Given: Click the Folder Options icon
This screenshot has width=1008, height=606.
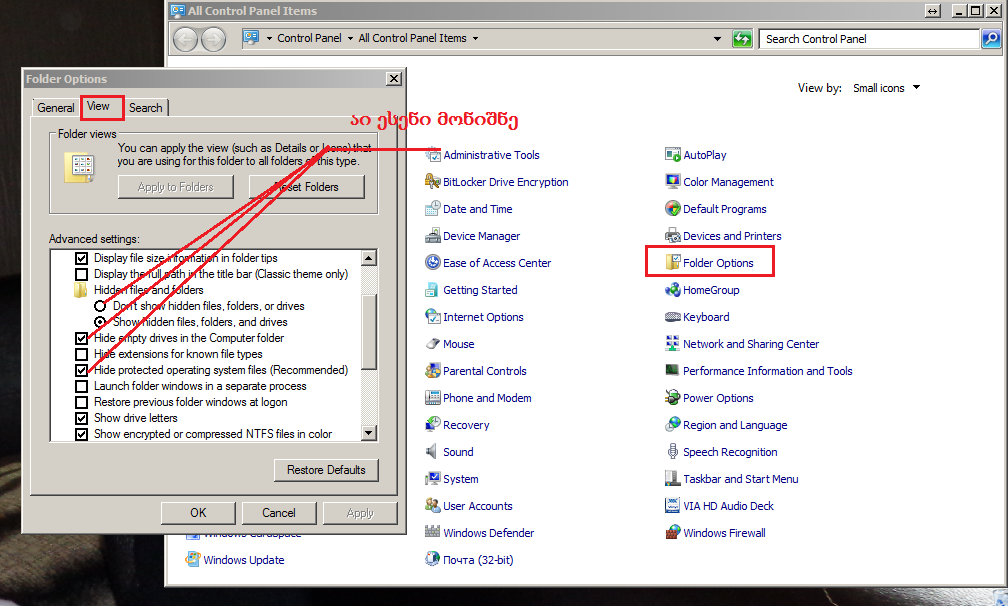Looking at the screenshot, I should (672, 263).
